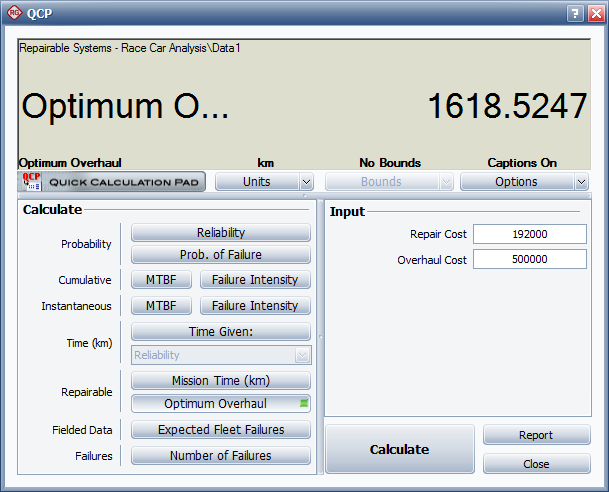Click the help question mark button
The width and height of the screenshot is (609, 492).
[573, 14]
